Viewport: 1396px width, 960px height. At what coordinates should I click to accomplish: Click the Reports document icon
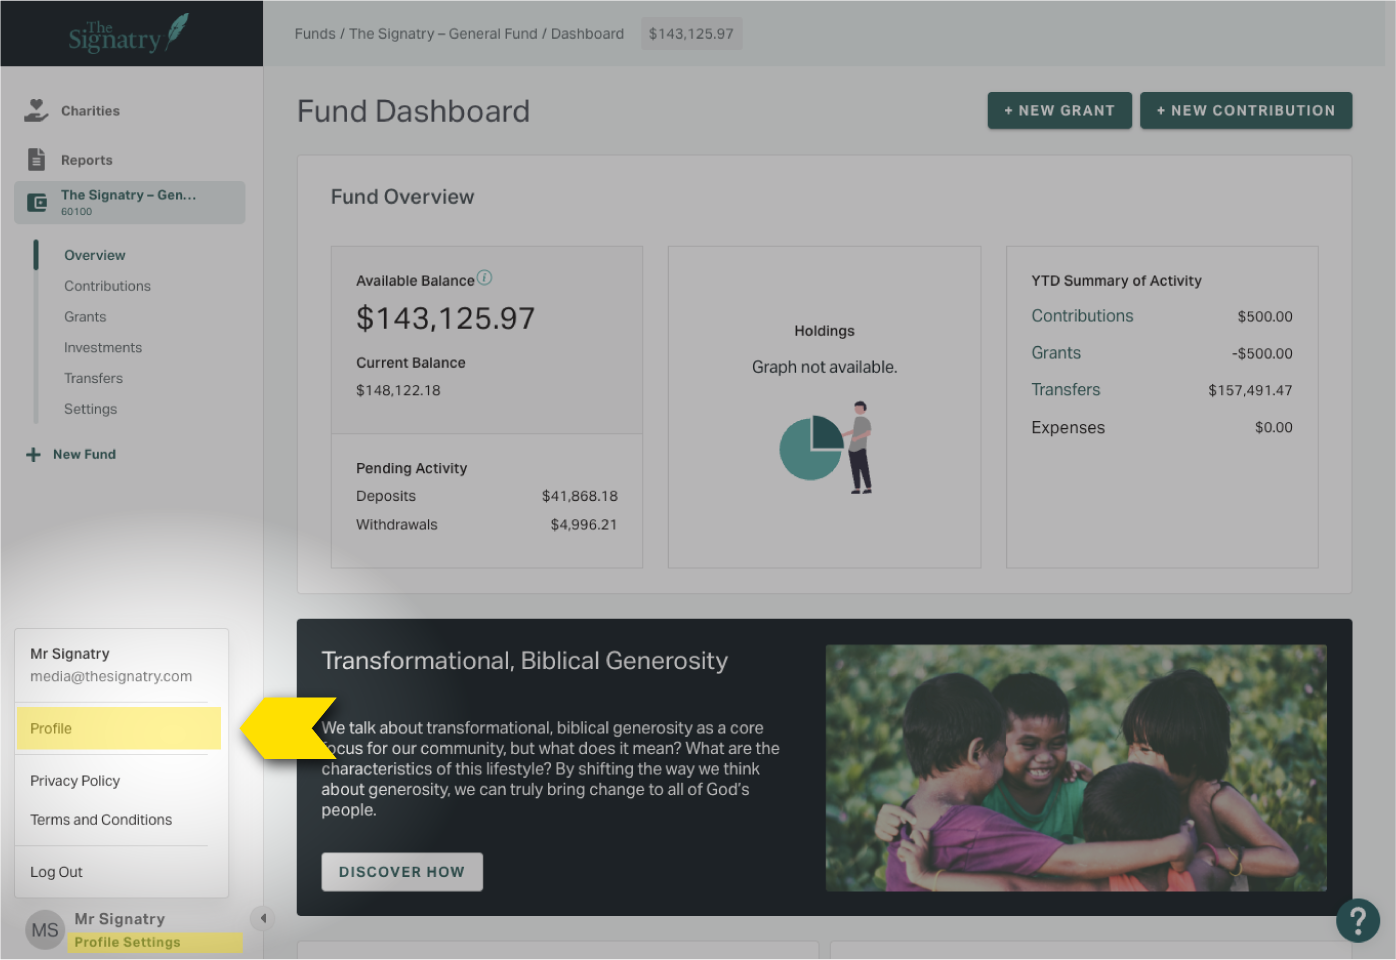37,159
